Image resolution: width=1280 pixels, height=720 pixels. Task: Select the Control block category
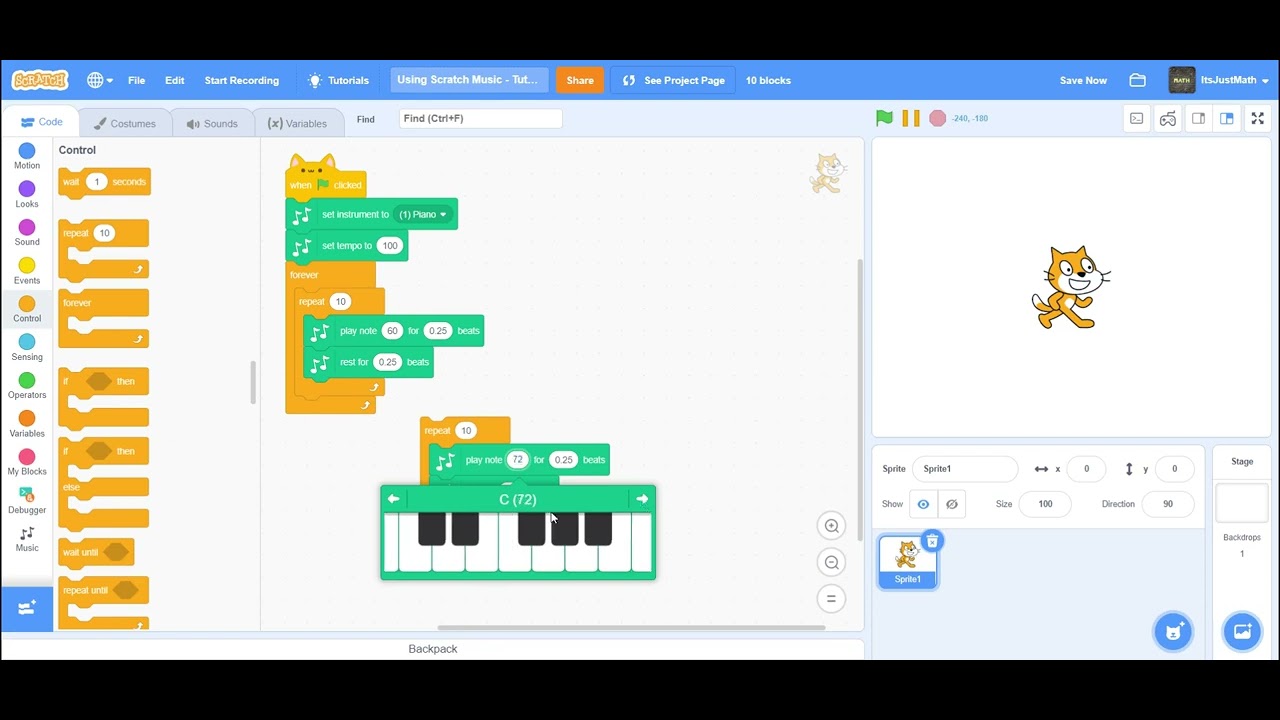pyautogui.click(x=27, y=310)
